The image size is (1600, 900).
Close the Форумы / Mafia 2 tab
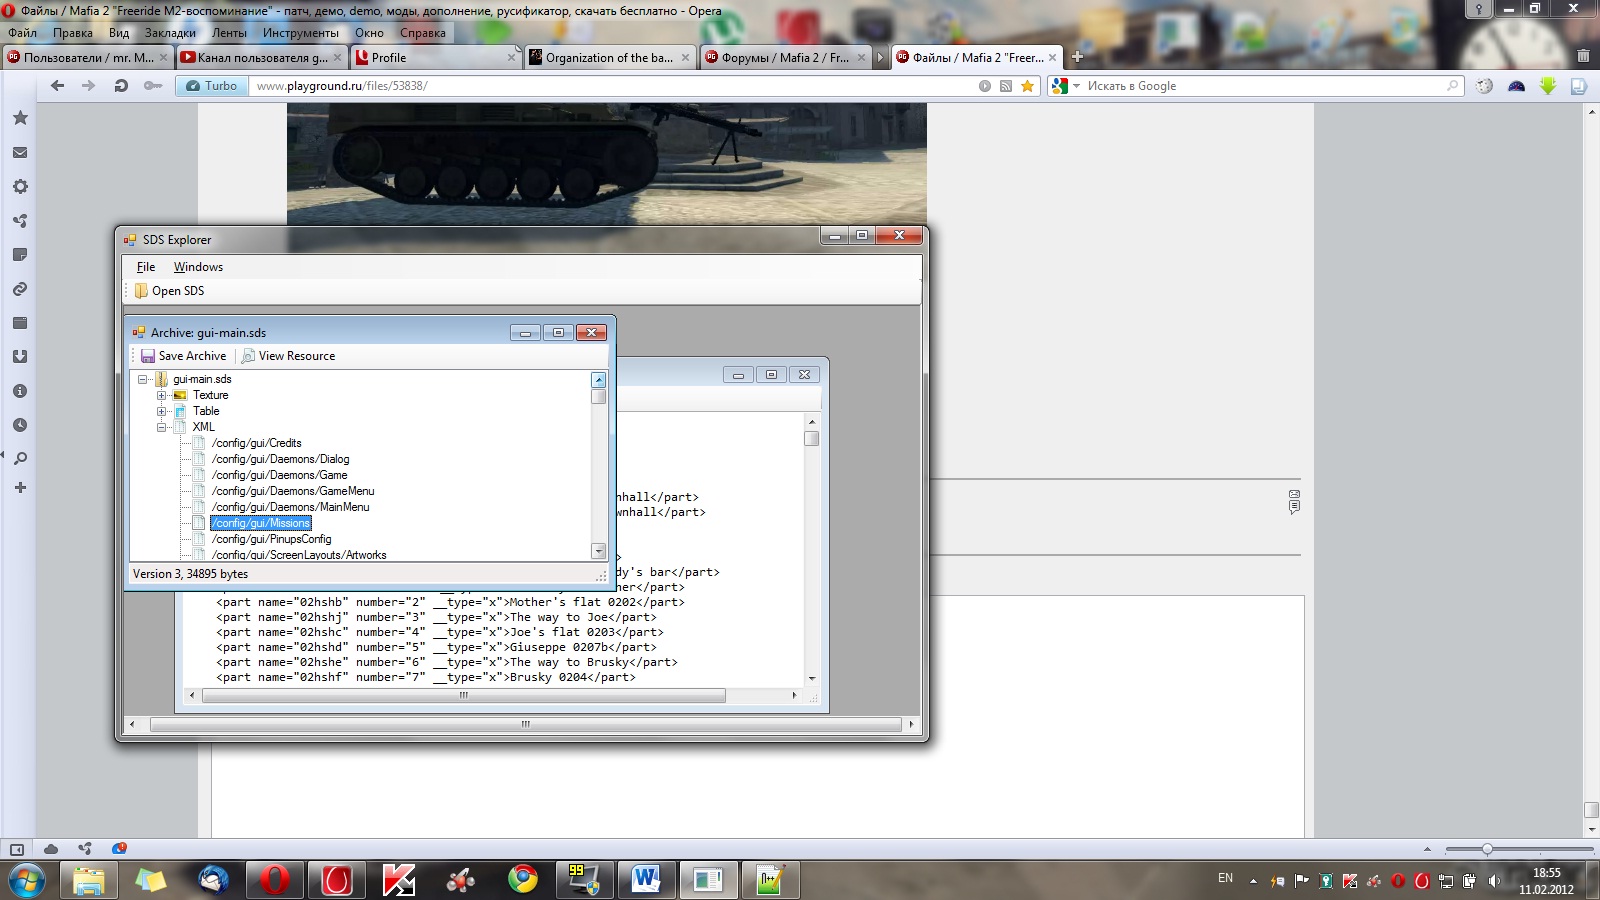[861, 57]
